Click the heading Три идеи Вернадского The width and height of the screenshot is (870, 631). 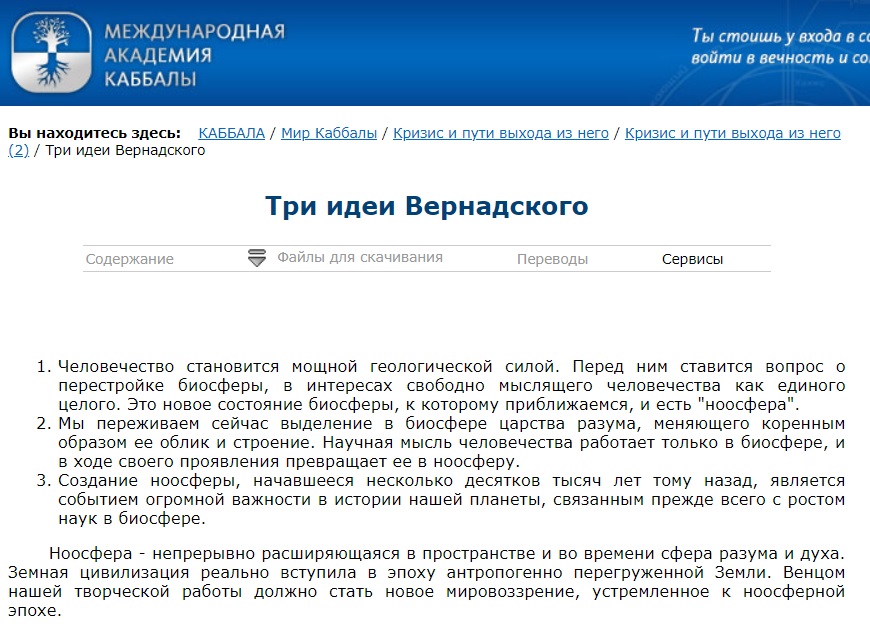point(427,206)
